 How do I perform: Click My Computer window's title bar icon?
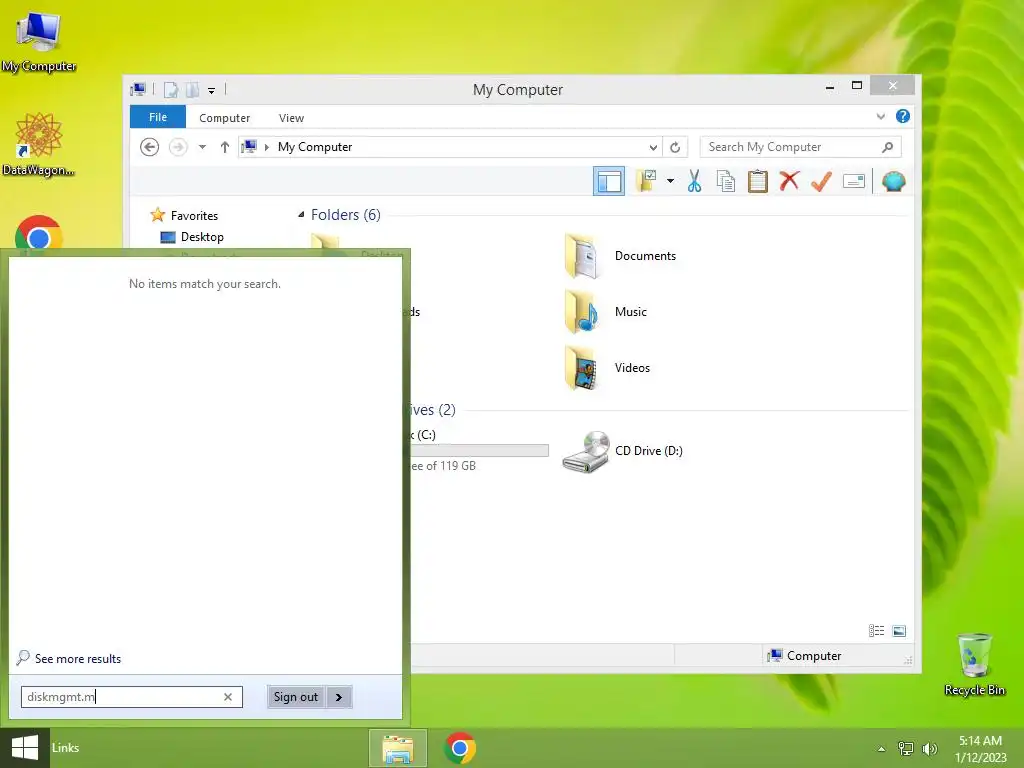(138, 89)
